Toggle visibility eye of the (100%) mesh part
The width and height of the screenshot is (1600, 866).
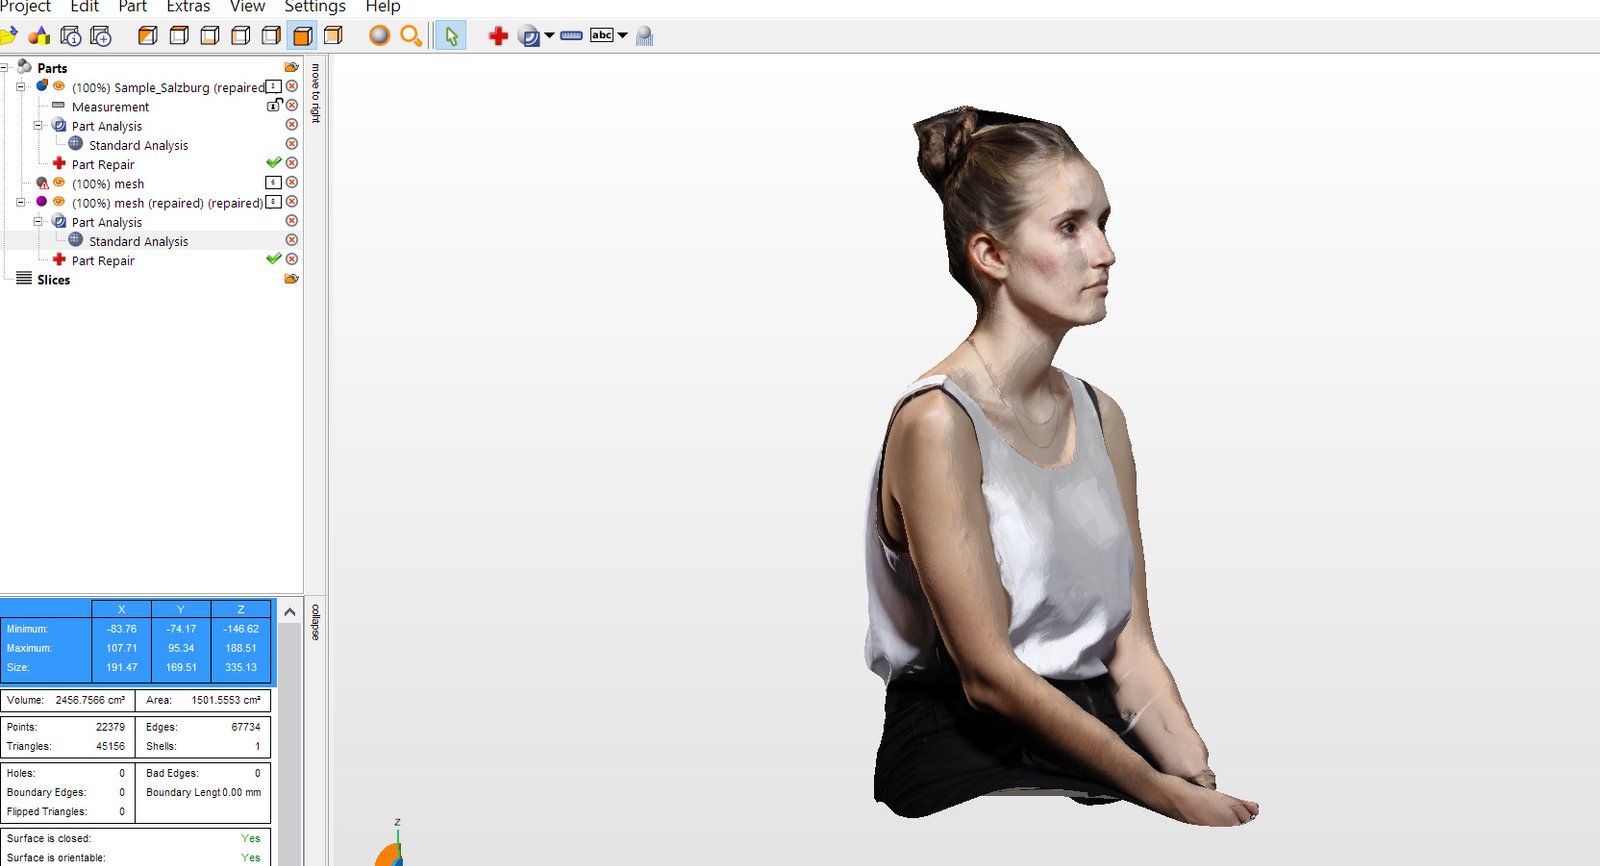tap(59, 183)
